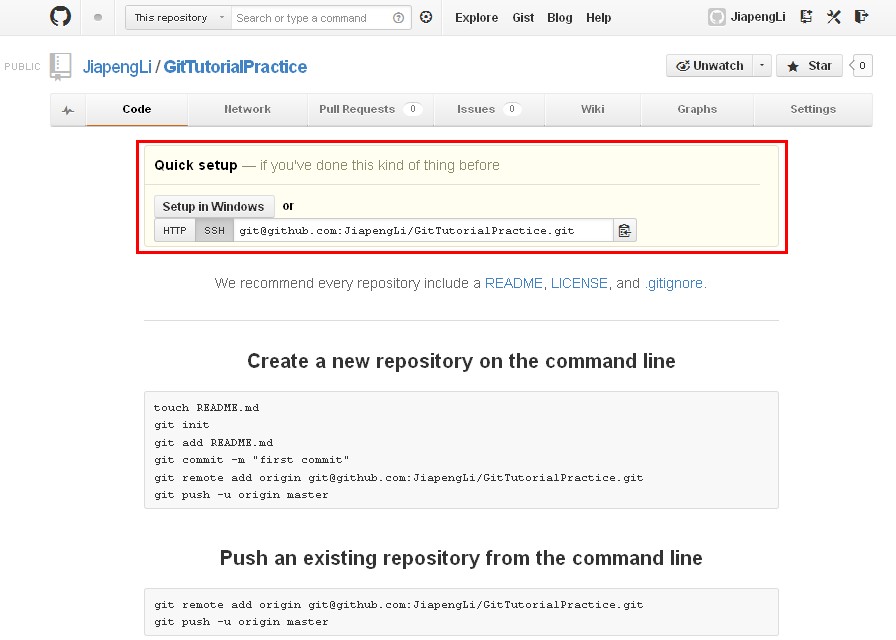Screen dimensions: 896x640
Task: Click the Unwatch button
Action: pos(710,66)
